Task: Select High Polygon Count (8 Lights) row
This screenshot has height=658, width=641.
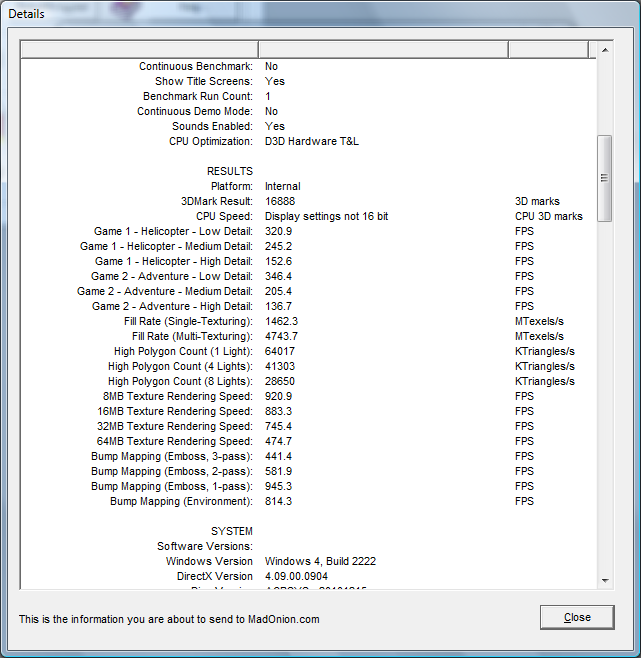Action: pos(180,381)
